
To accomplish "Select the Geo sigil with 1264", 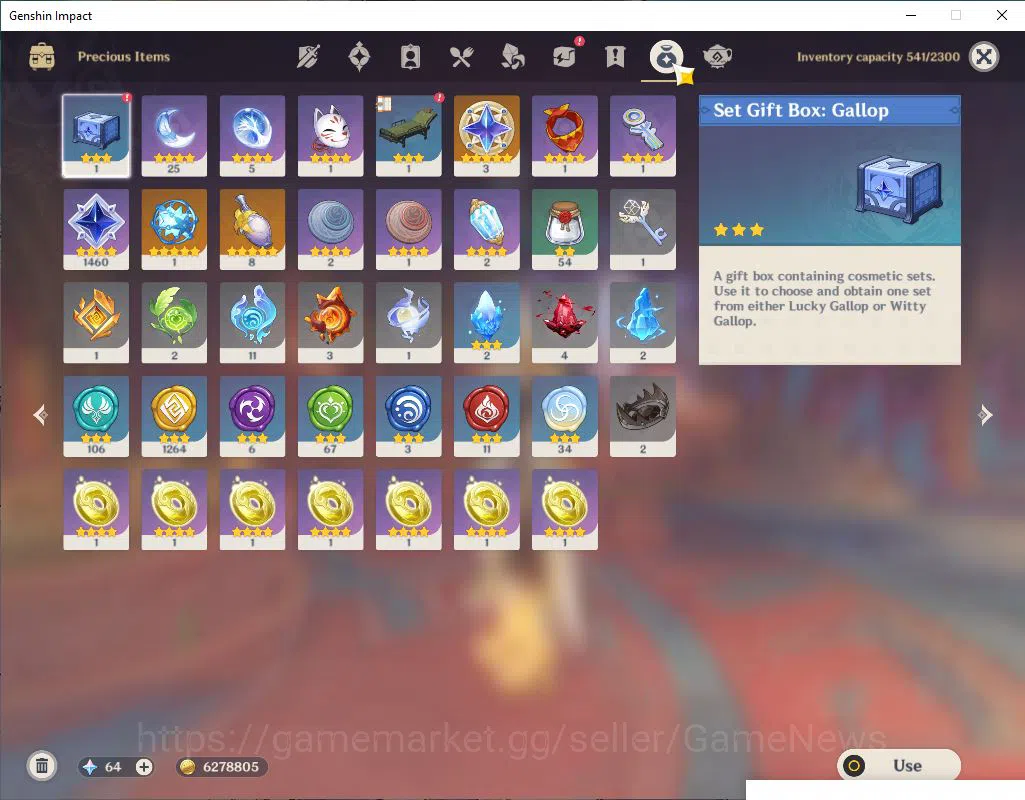I will point(174,416).
